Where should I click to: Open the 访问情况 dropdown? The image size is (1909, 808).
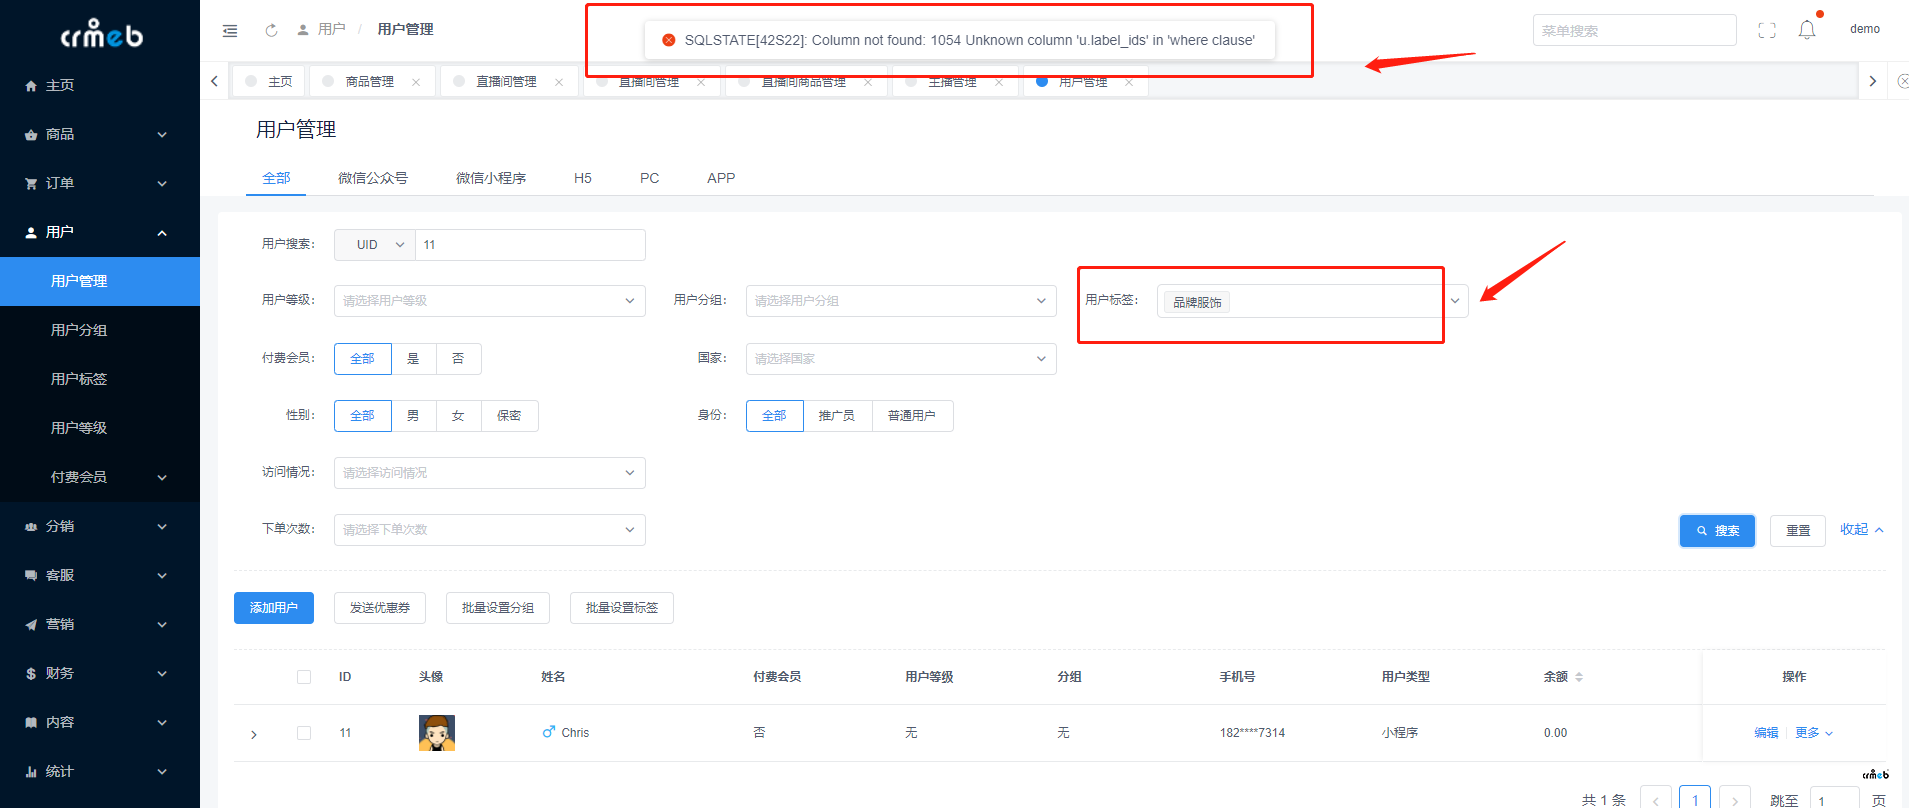(490, 473)
